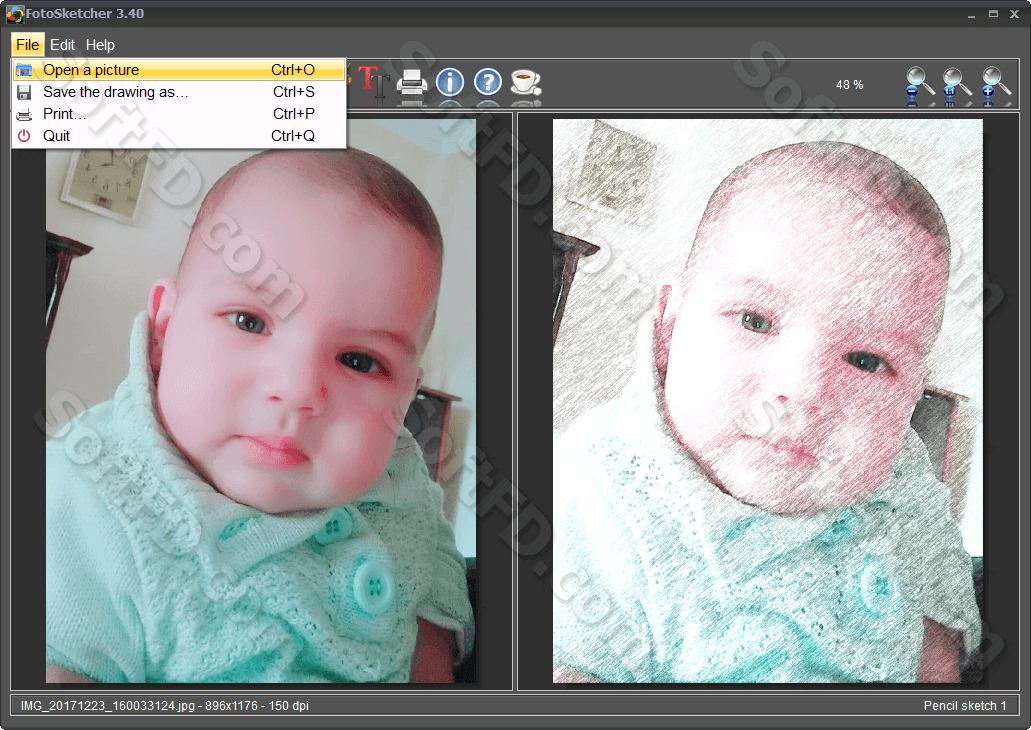Click the Ctrl+O shortcut label
This screenshot has height=730, width=1031.
pyautogui.click(x=293, y=70)
